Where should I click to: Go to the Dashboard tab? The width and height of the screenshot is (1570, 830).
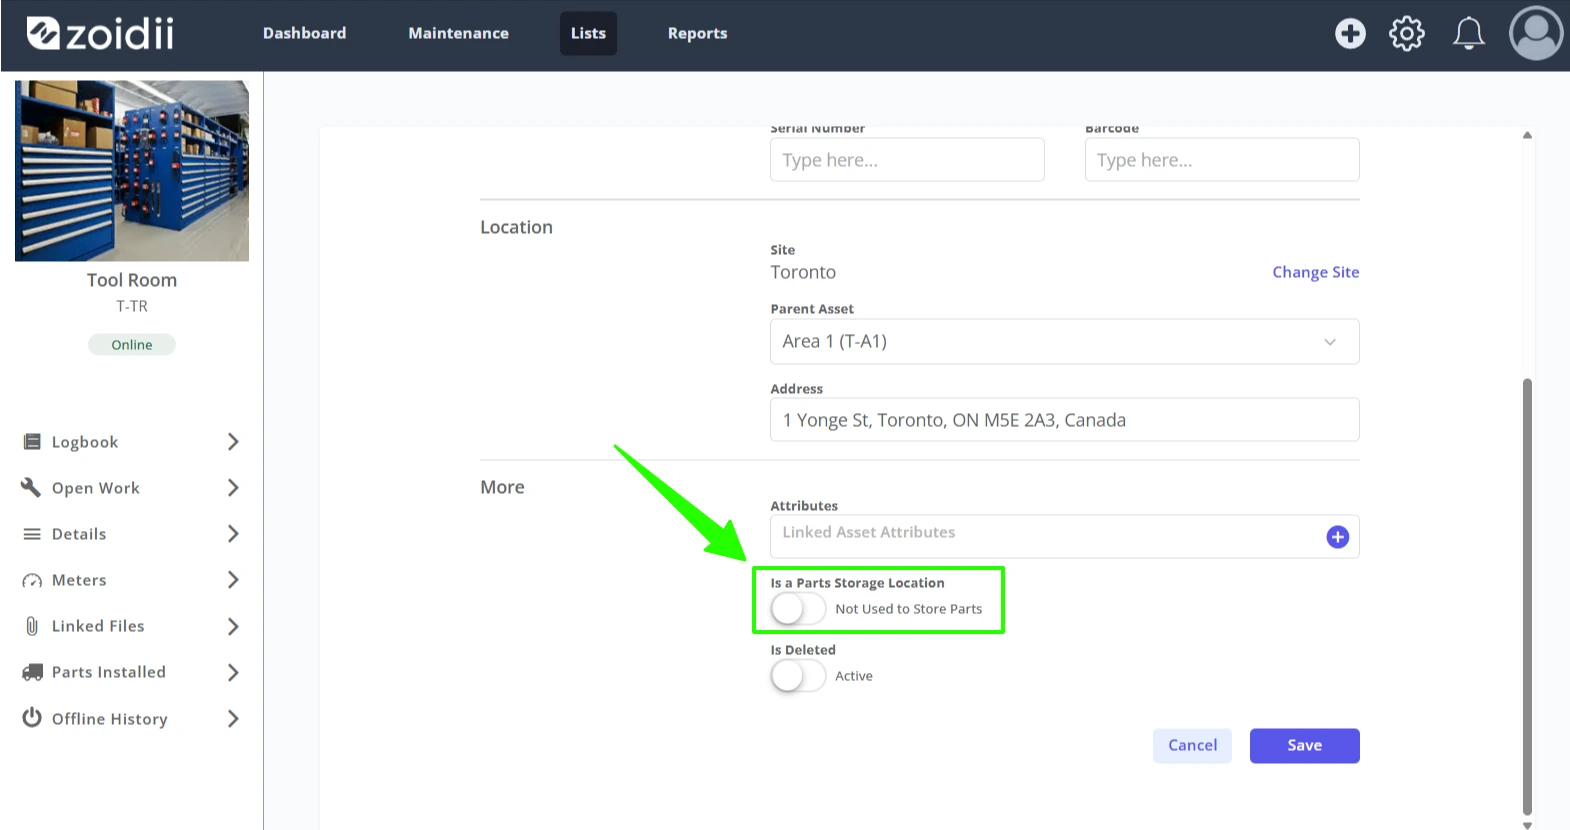click(304, 33)
